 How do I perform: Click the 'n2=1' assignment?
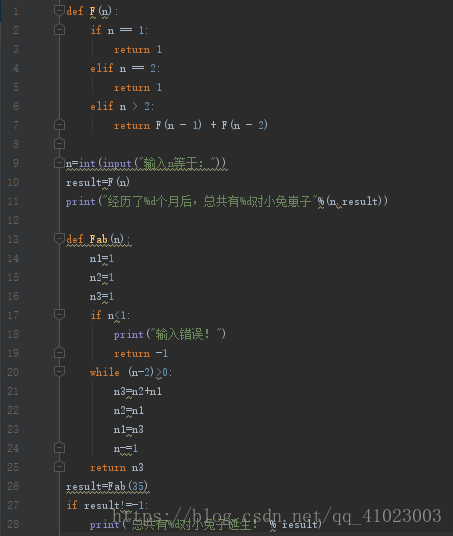pyautogui.click(x=102, y=277)
